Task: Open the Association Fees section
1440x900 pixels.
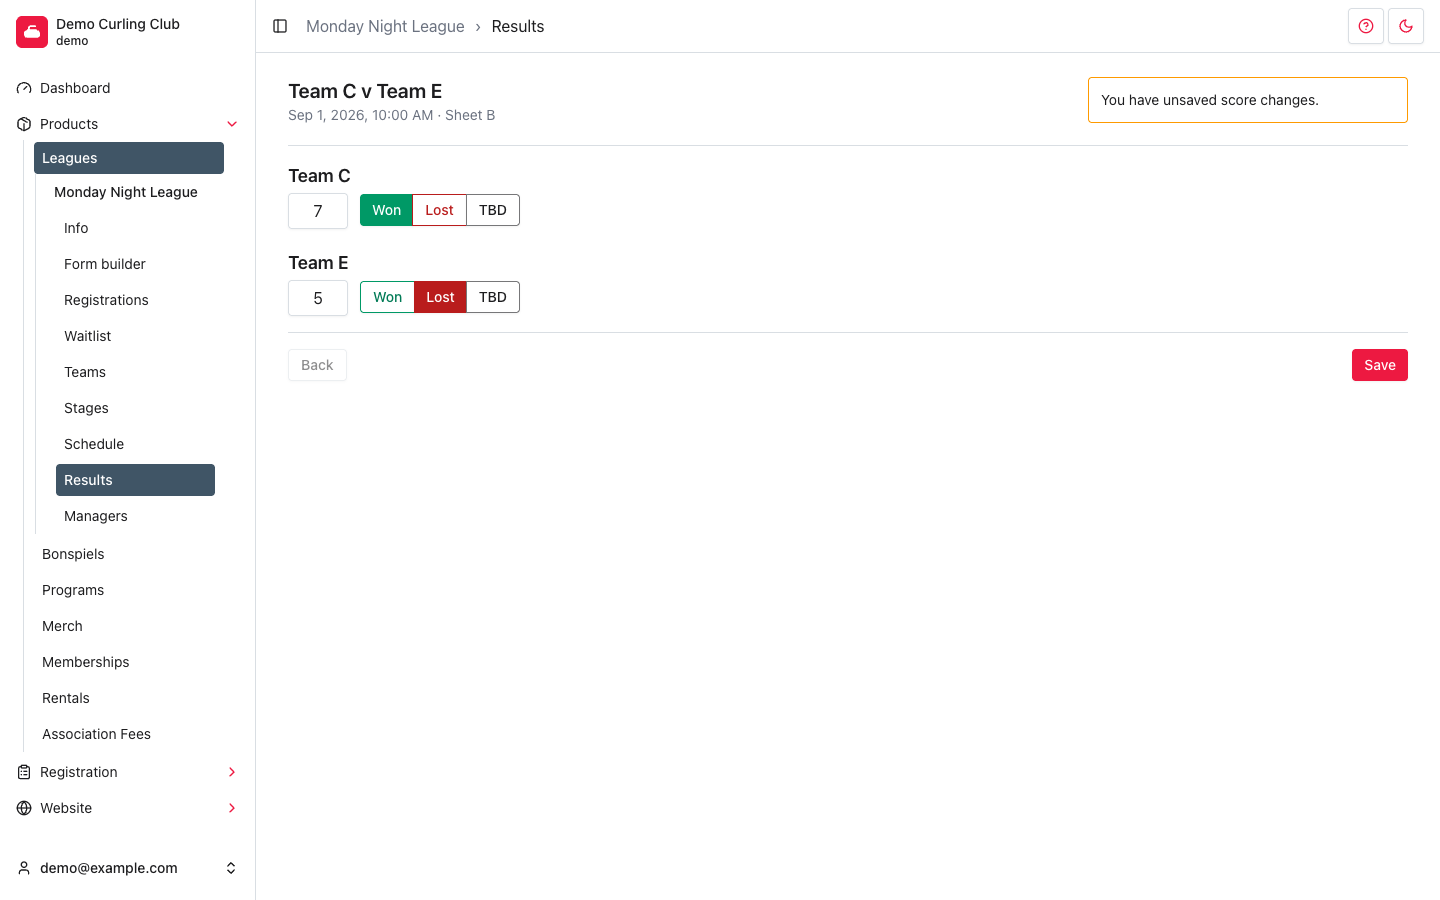Action: (x=129, y=734)
